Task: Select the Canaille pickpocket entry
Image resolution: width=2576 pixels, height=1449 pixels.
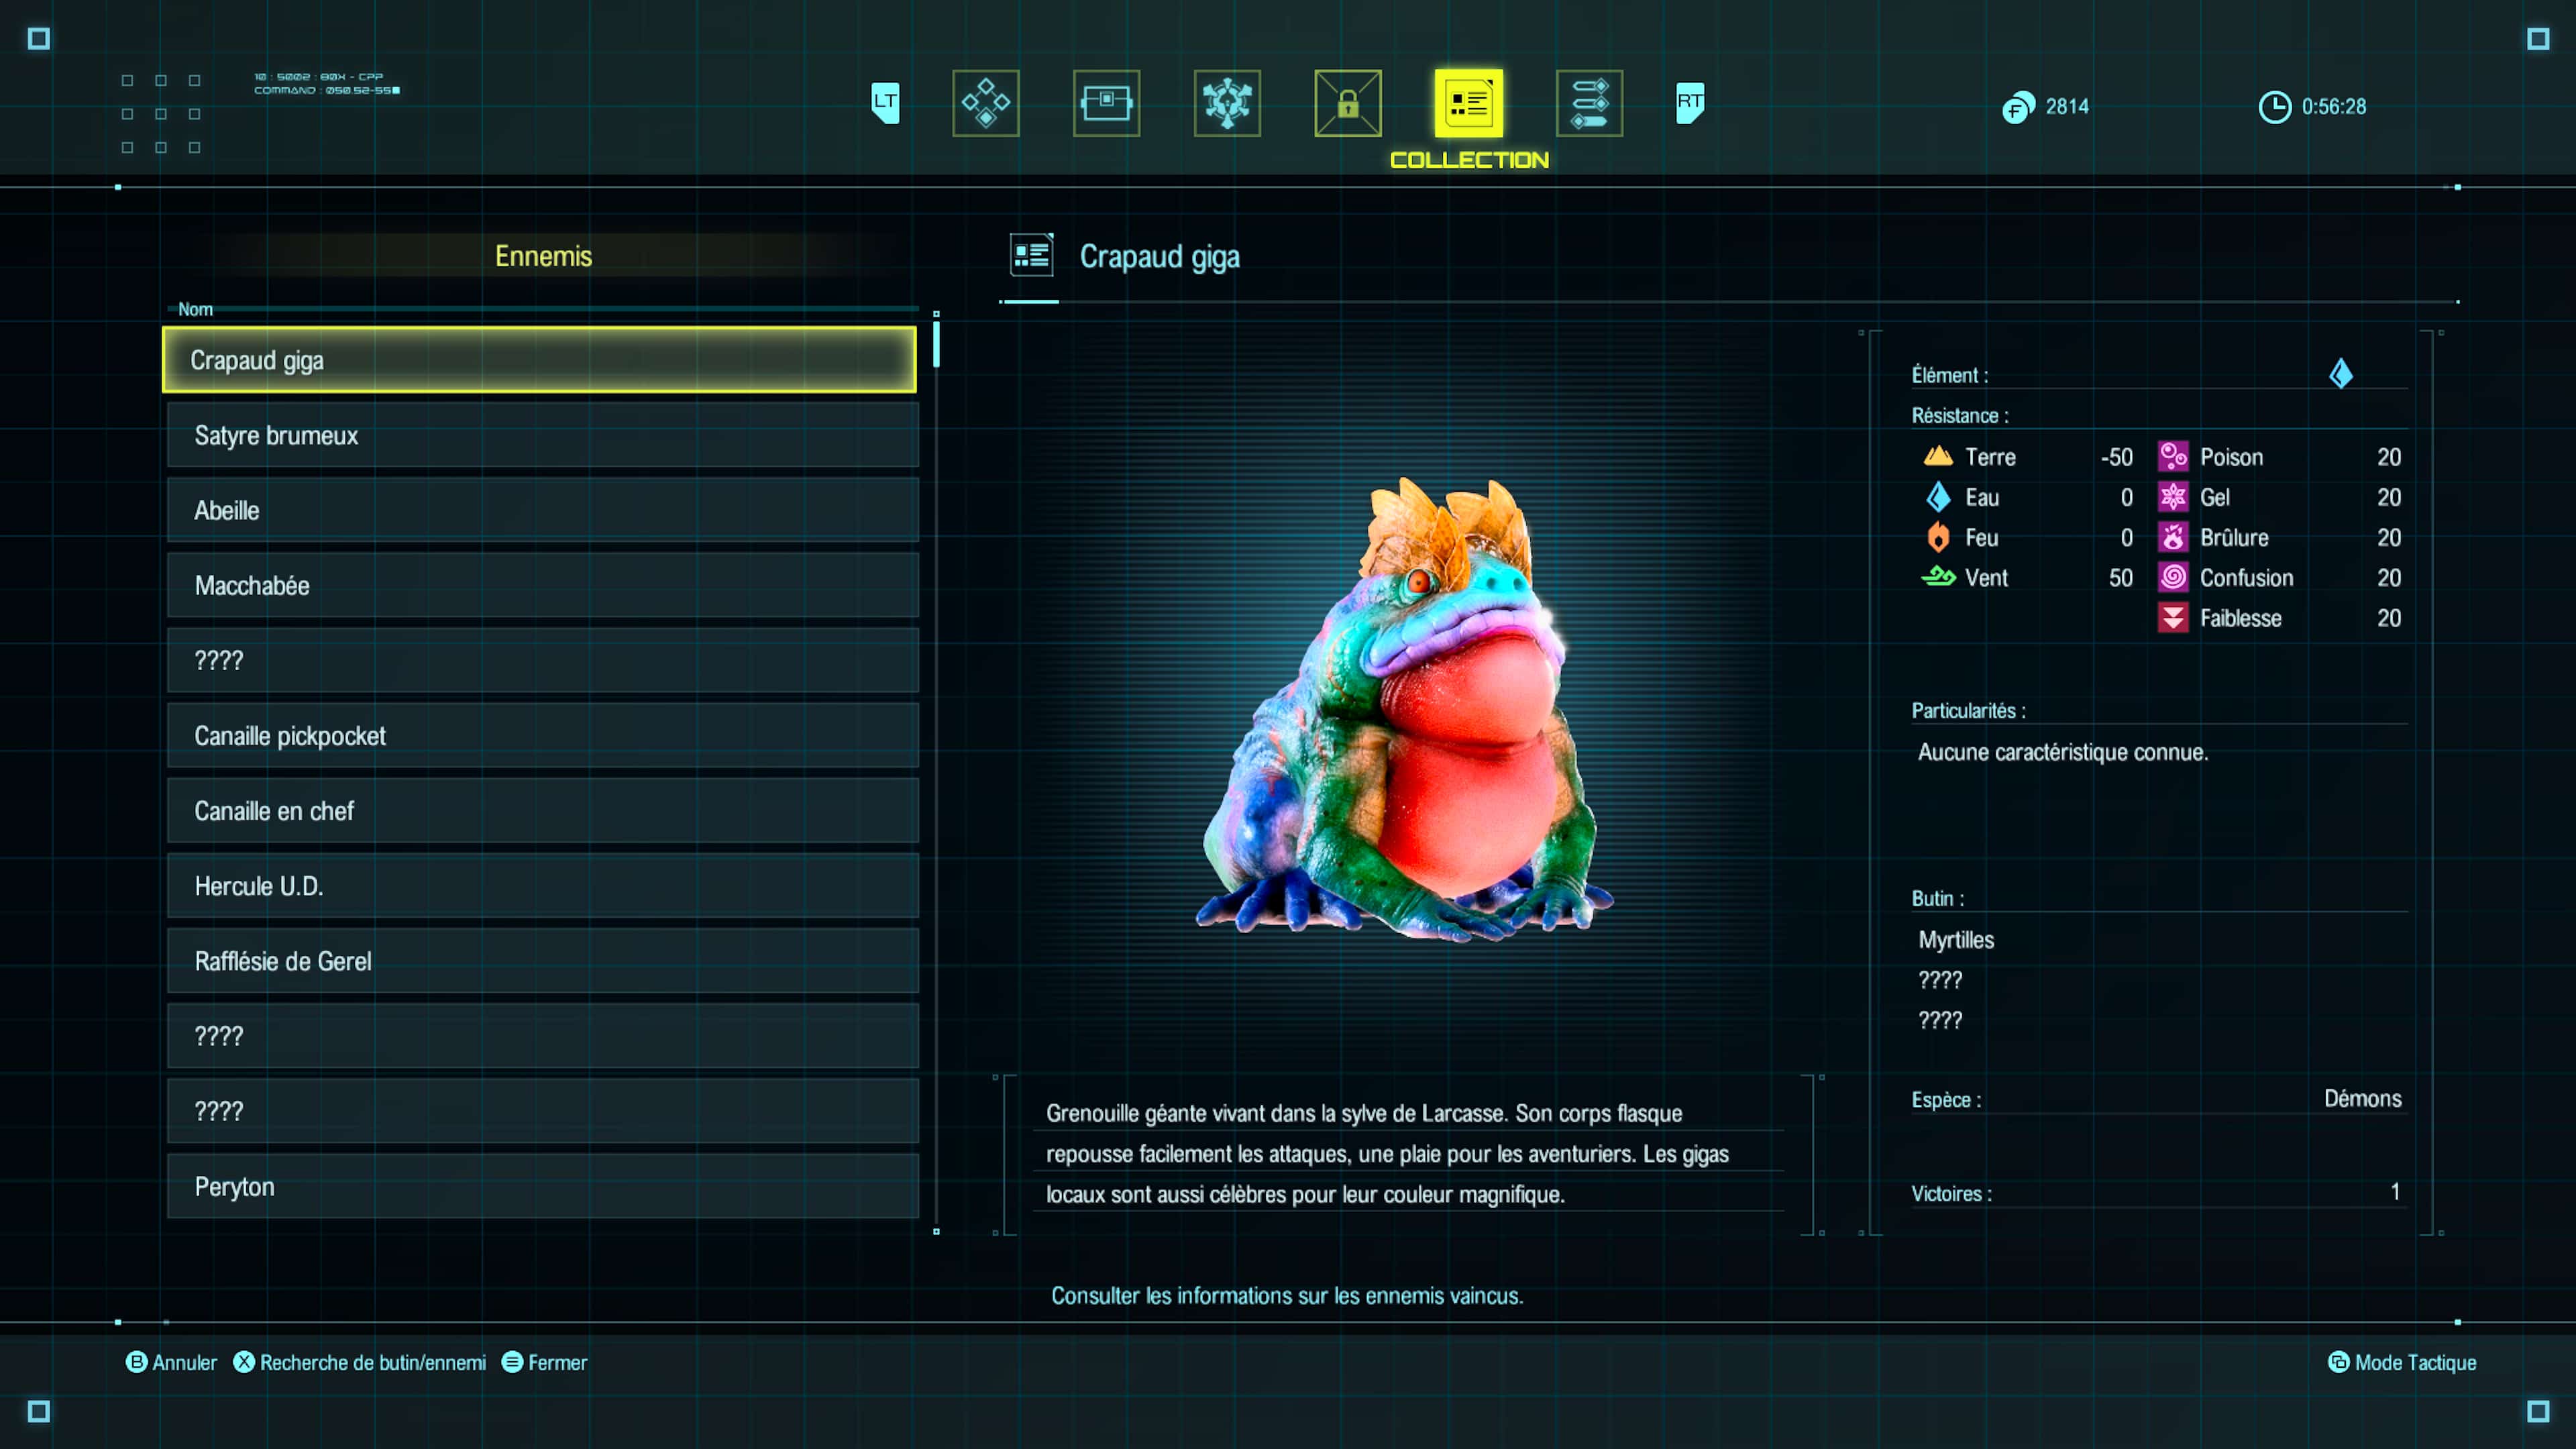Action: coord(543,735)
